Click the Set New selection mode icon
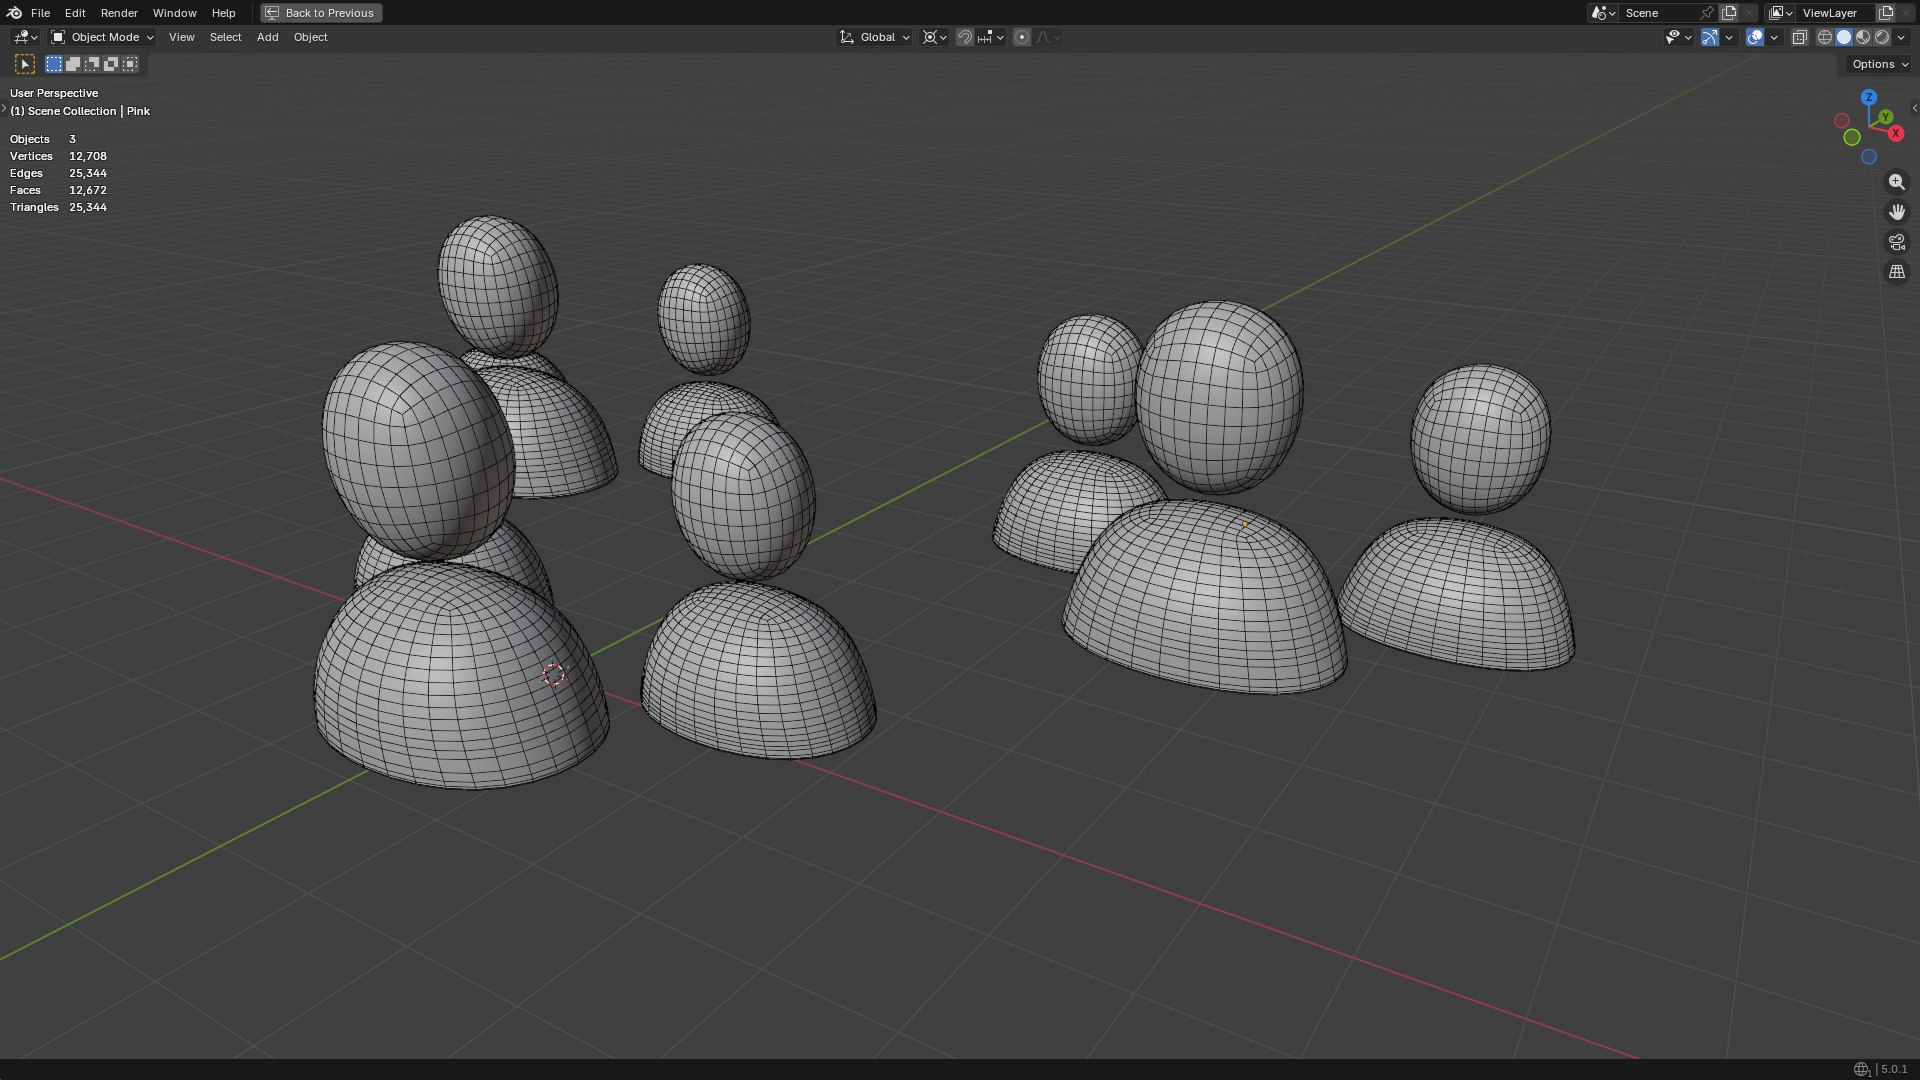The width and height of the screenshot is (1920, 1080). pos(54,64)
